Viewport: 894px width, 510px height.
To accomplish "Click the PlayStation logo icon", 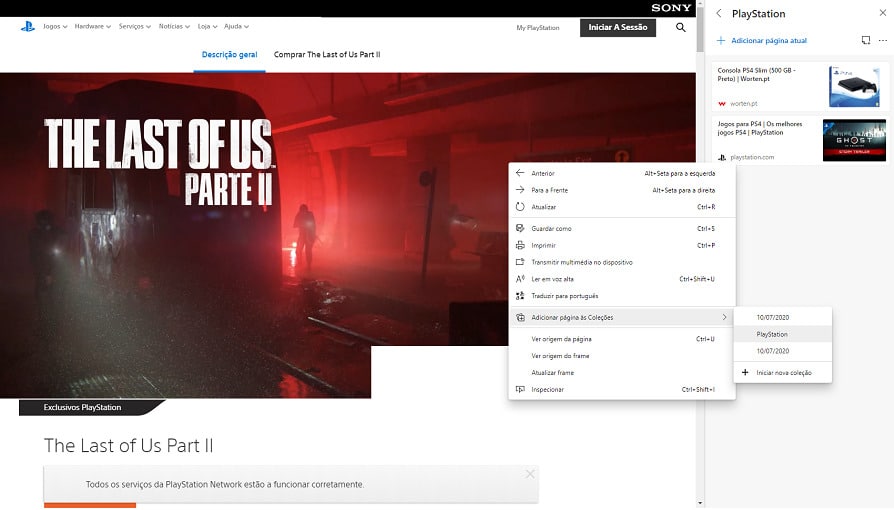I will coord(27,26).
